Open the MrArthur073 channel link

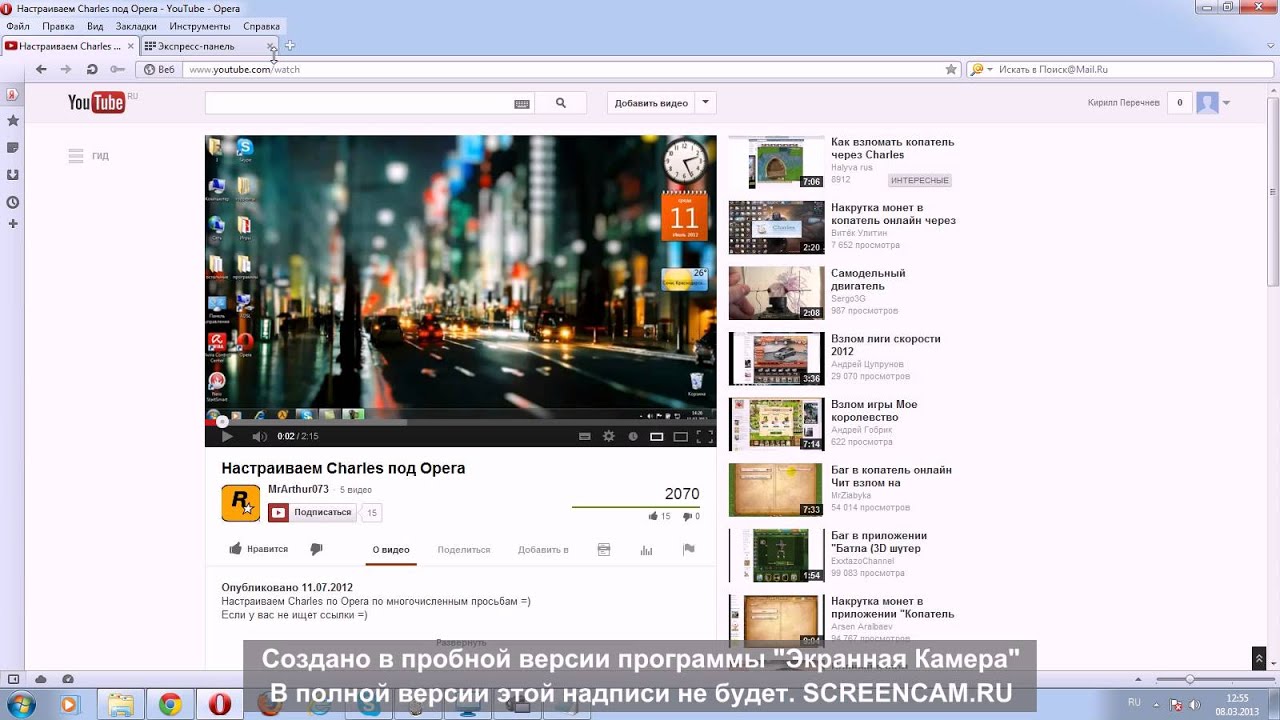tap(298, 489)
